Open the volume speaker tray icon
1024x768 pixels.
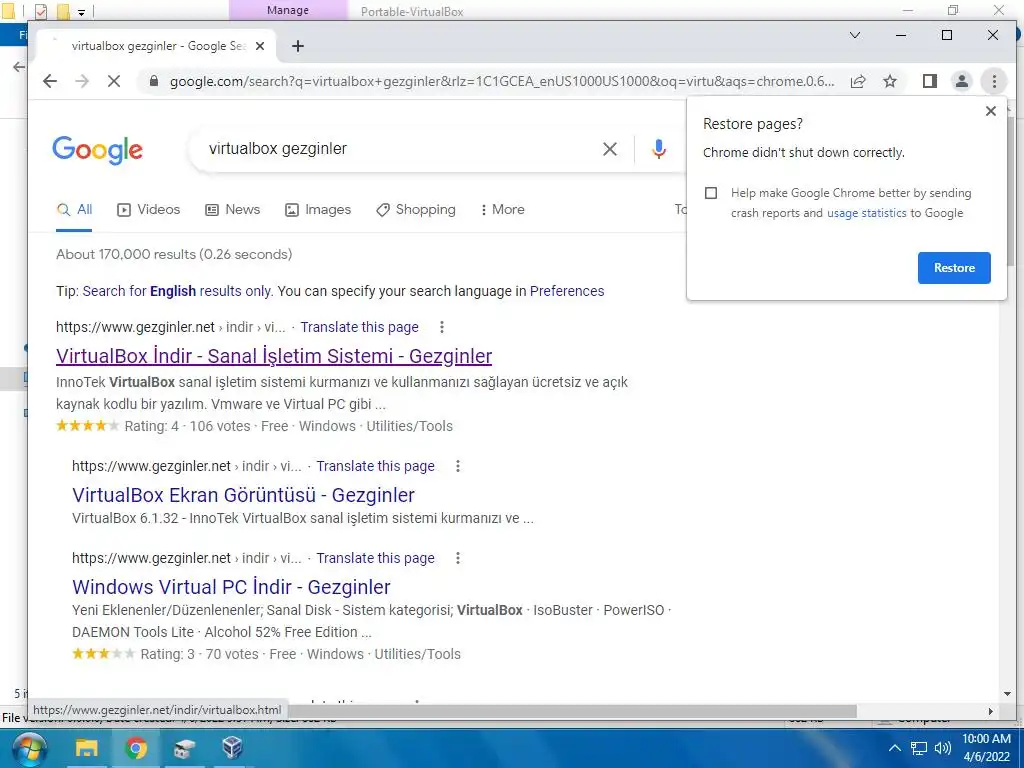(x=942, y=748)
